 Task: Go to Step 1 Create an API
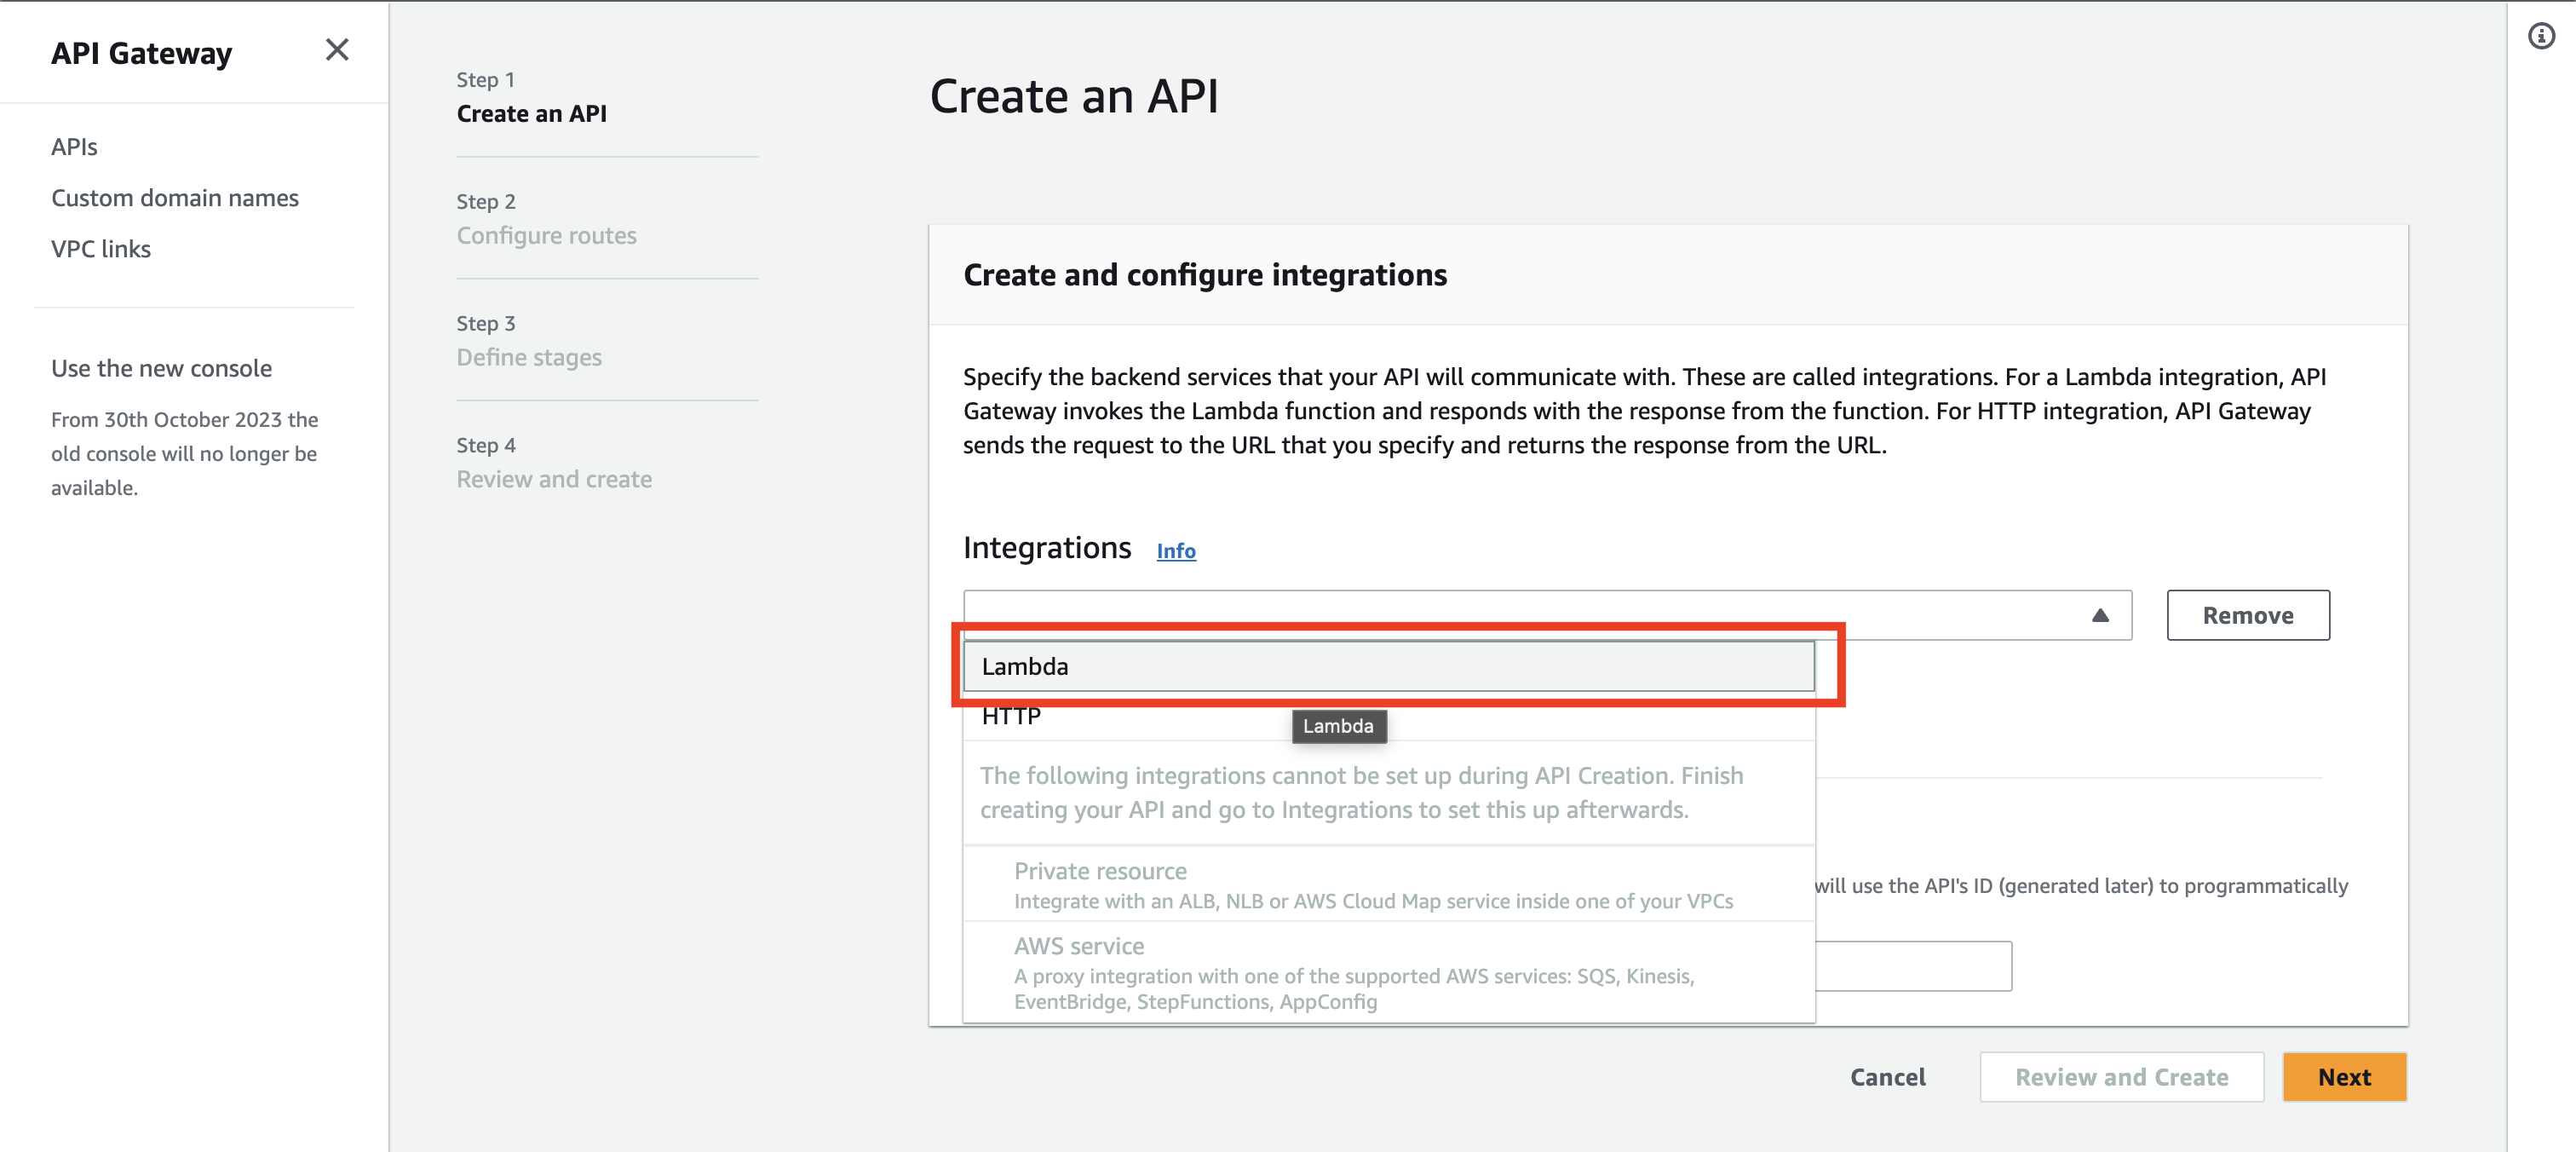tap(531, 113)
